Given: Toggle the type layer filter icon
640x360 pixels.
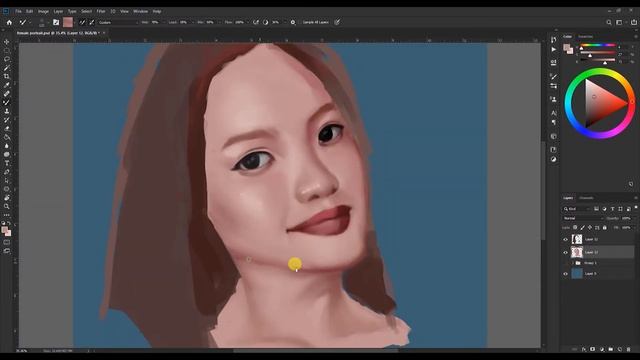Looking at the screenshot, I should point(612,209).
